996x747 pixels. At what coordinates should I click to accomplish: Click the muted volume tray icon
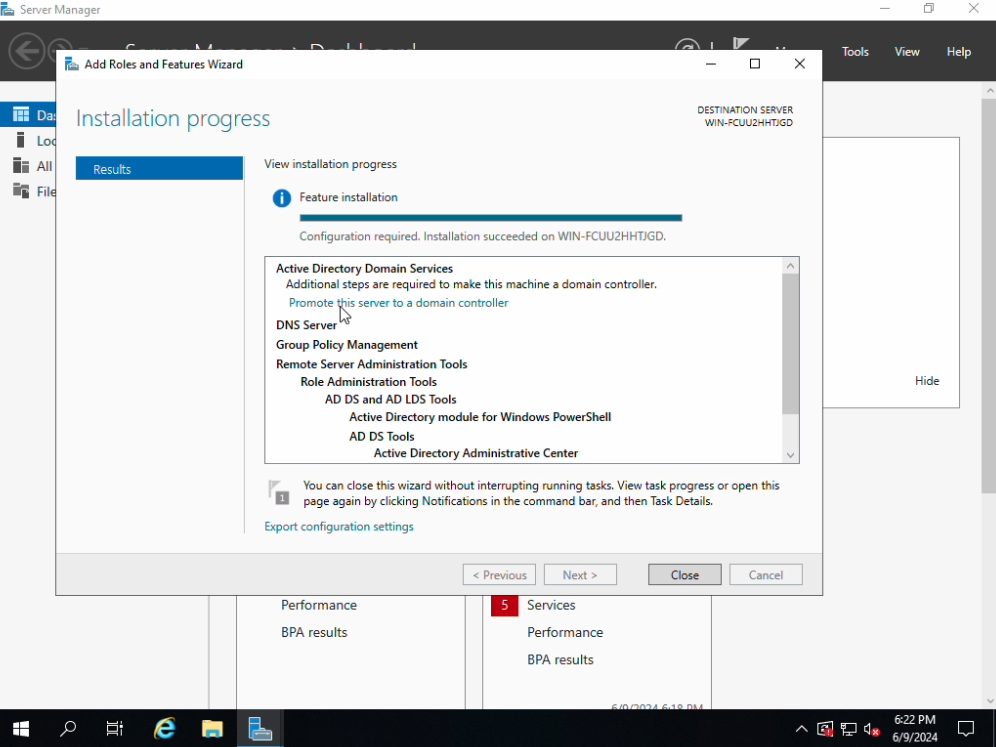[872, 729]
